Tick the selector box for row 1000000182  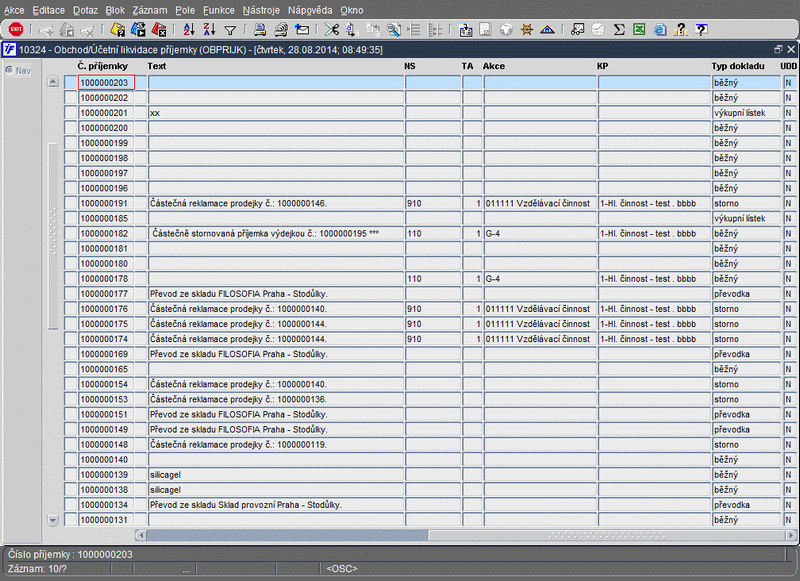click(70, 233)
